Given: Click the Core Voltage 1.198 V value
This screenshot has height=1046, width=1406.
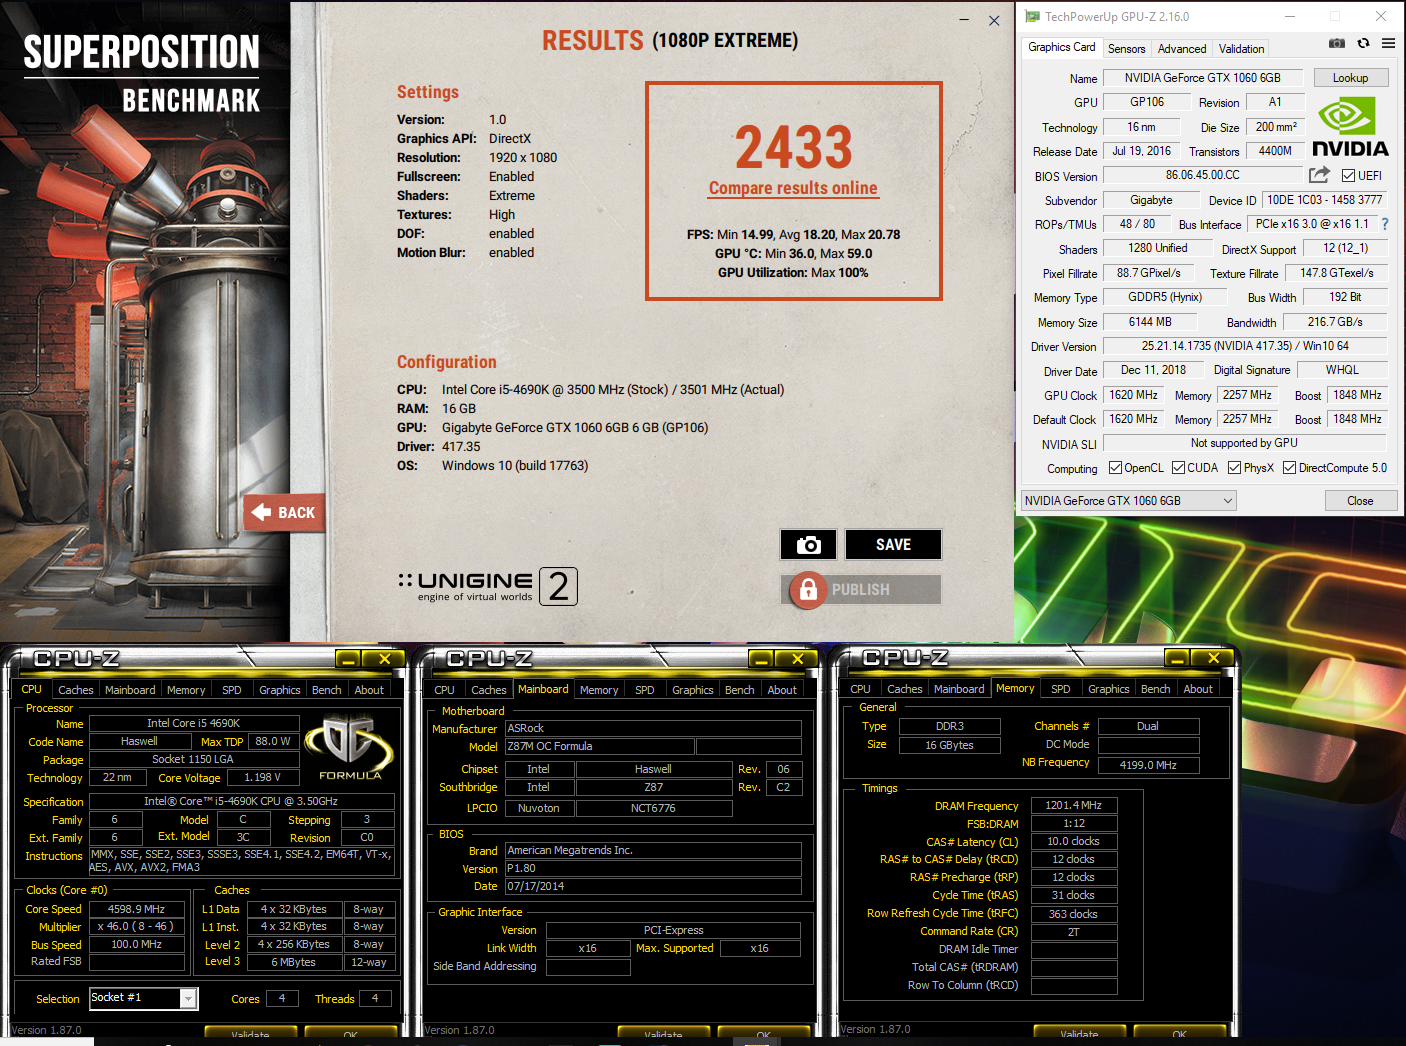Looking at the screenshot, I should tap(262, 777).
